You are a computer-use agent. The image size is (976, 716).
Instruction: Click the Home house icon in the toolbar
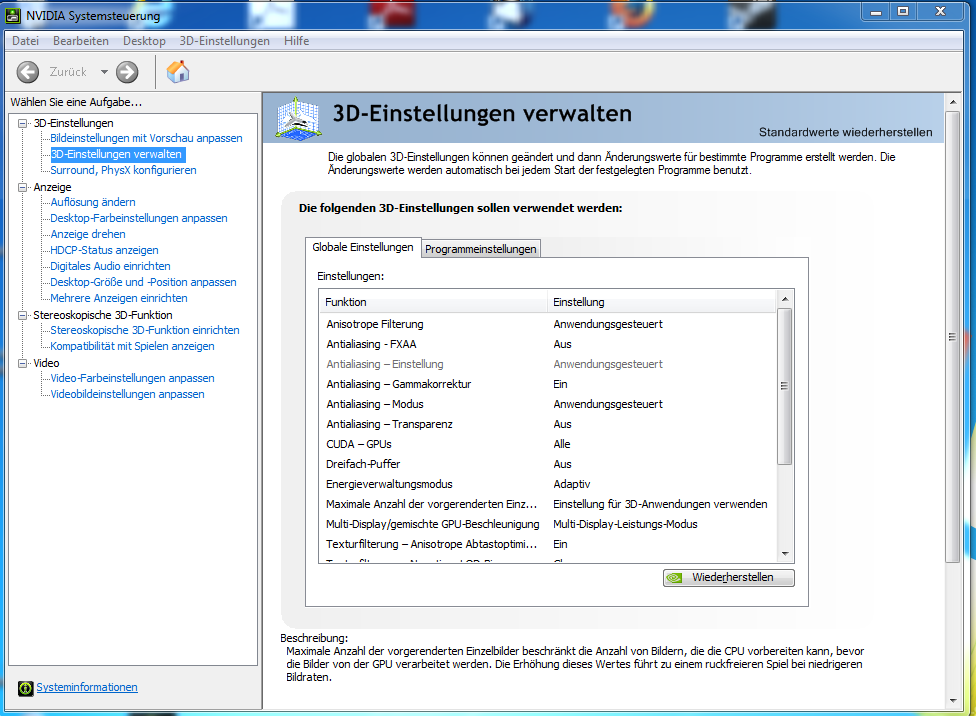(x=178, y=72)
